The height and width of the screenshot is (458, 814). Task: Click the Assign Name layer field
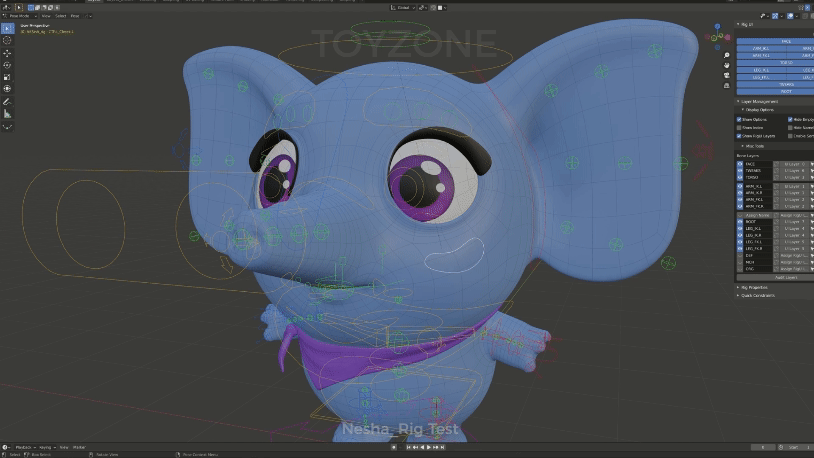tap(758, 215)
